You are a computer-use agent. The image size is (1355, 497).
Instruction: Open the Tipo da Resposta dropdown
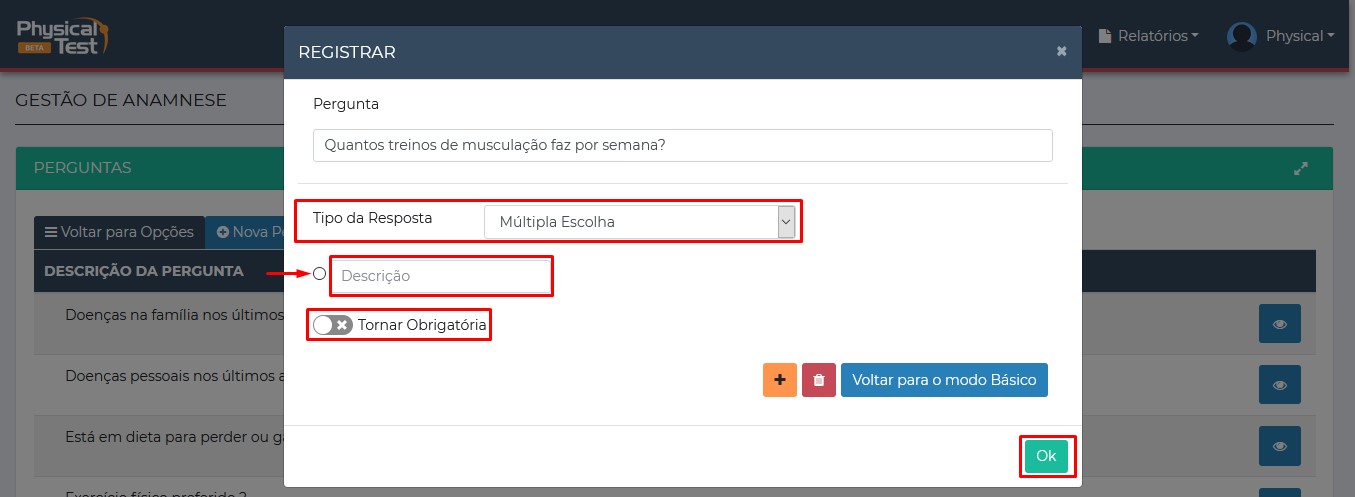[x=639, y=222]
